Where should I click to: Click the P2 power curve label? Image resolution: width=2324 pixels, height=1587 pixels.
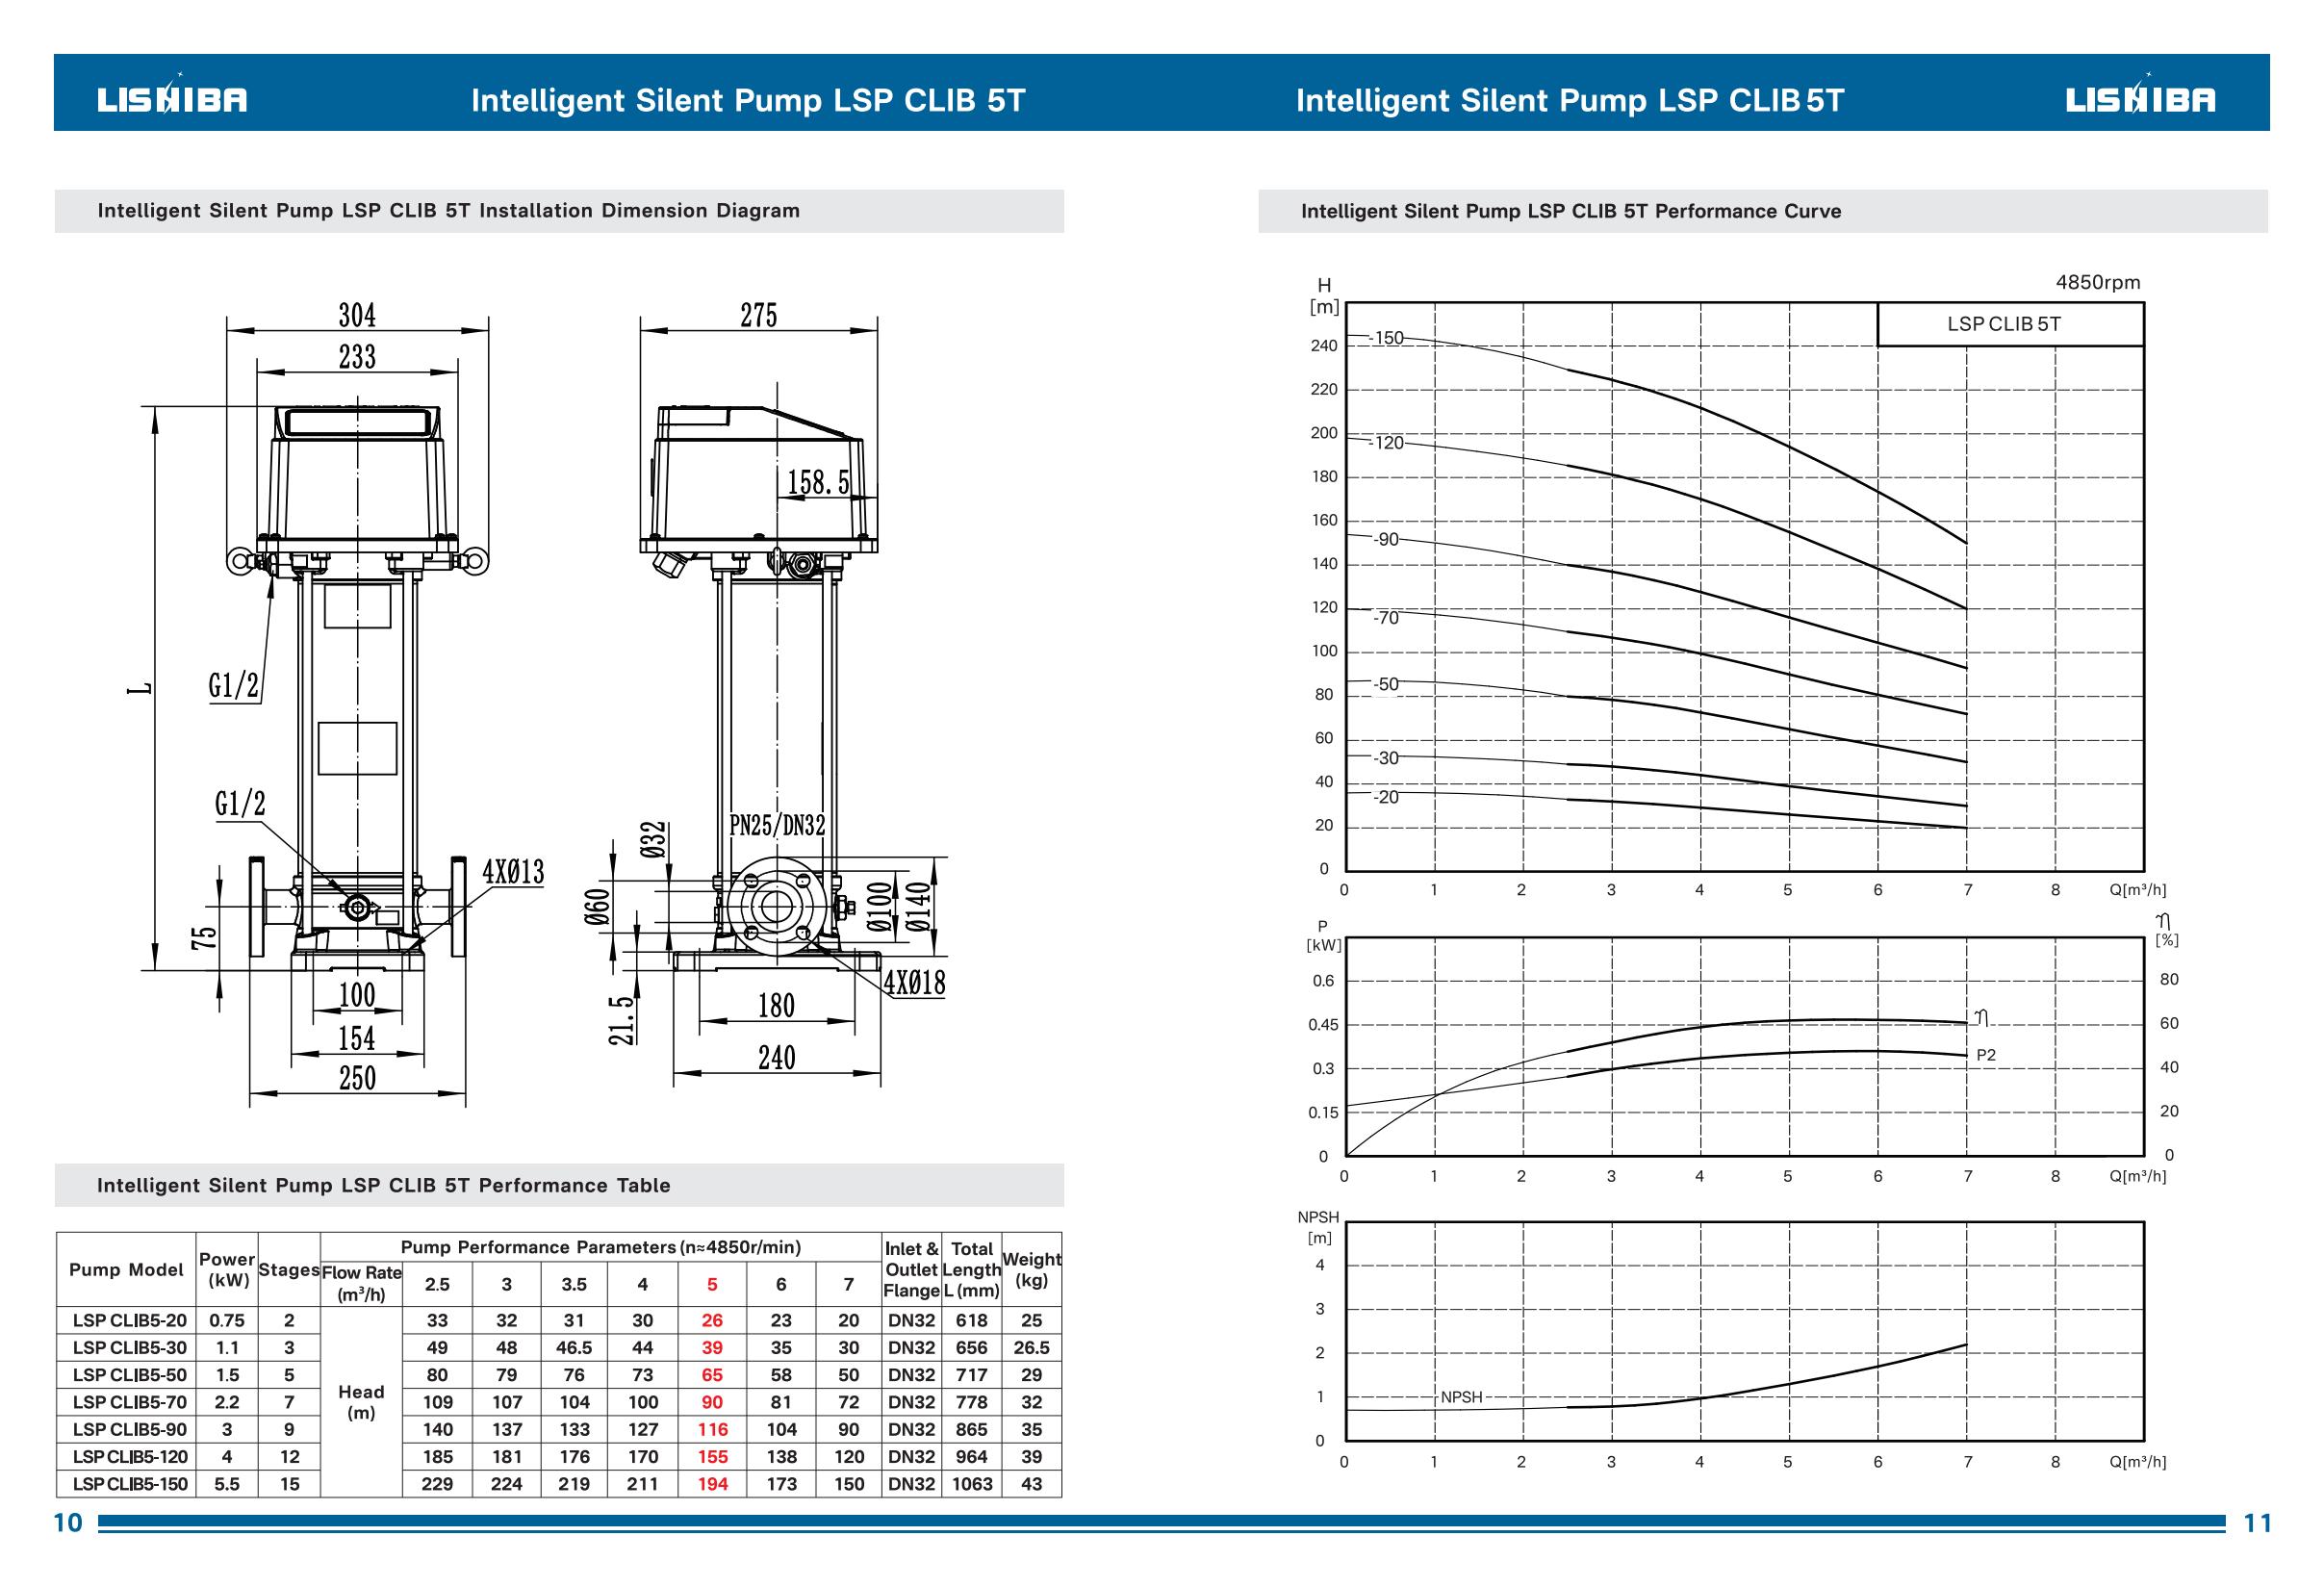click(x=1986, y=1055)
